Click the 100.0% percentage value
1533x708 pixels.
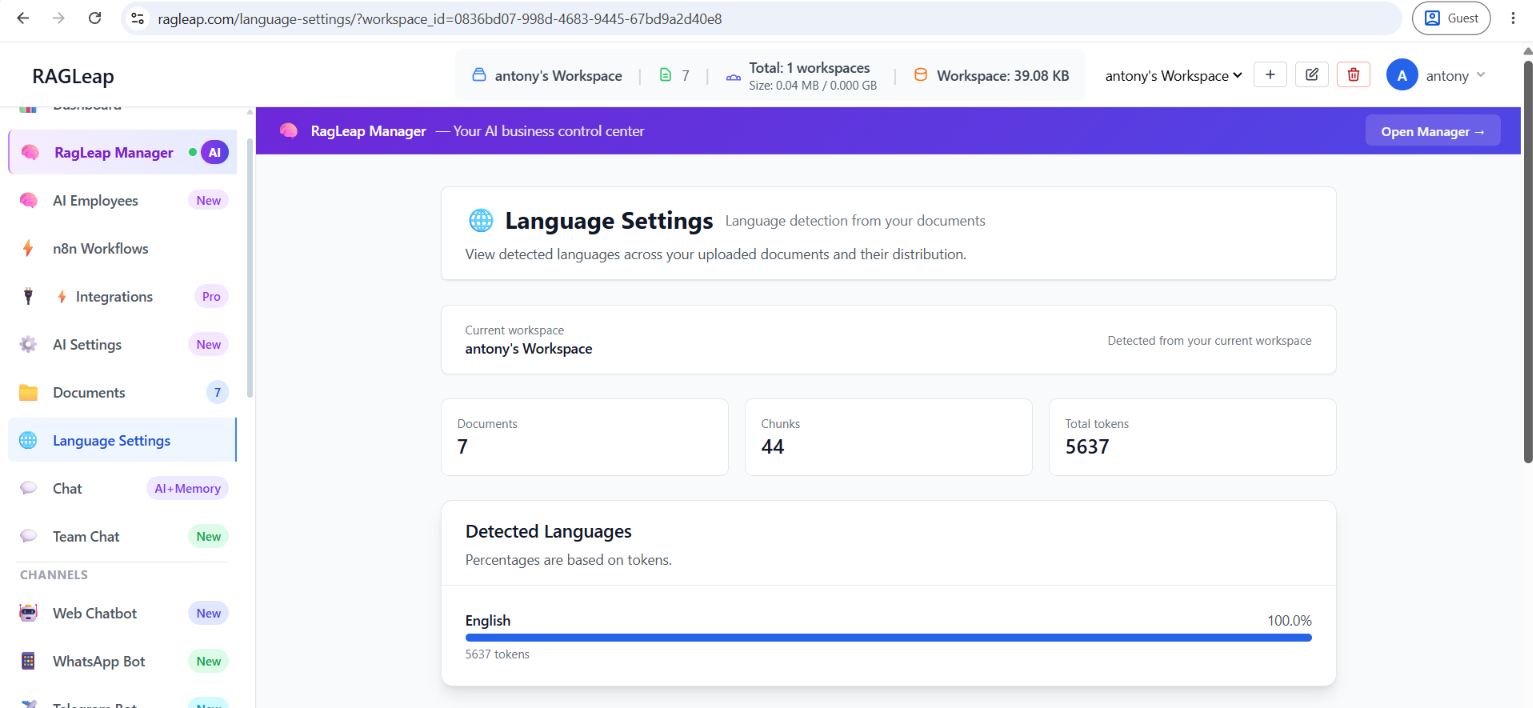(x=1289, y=620)
